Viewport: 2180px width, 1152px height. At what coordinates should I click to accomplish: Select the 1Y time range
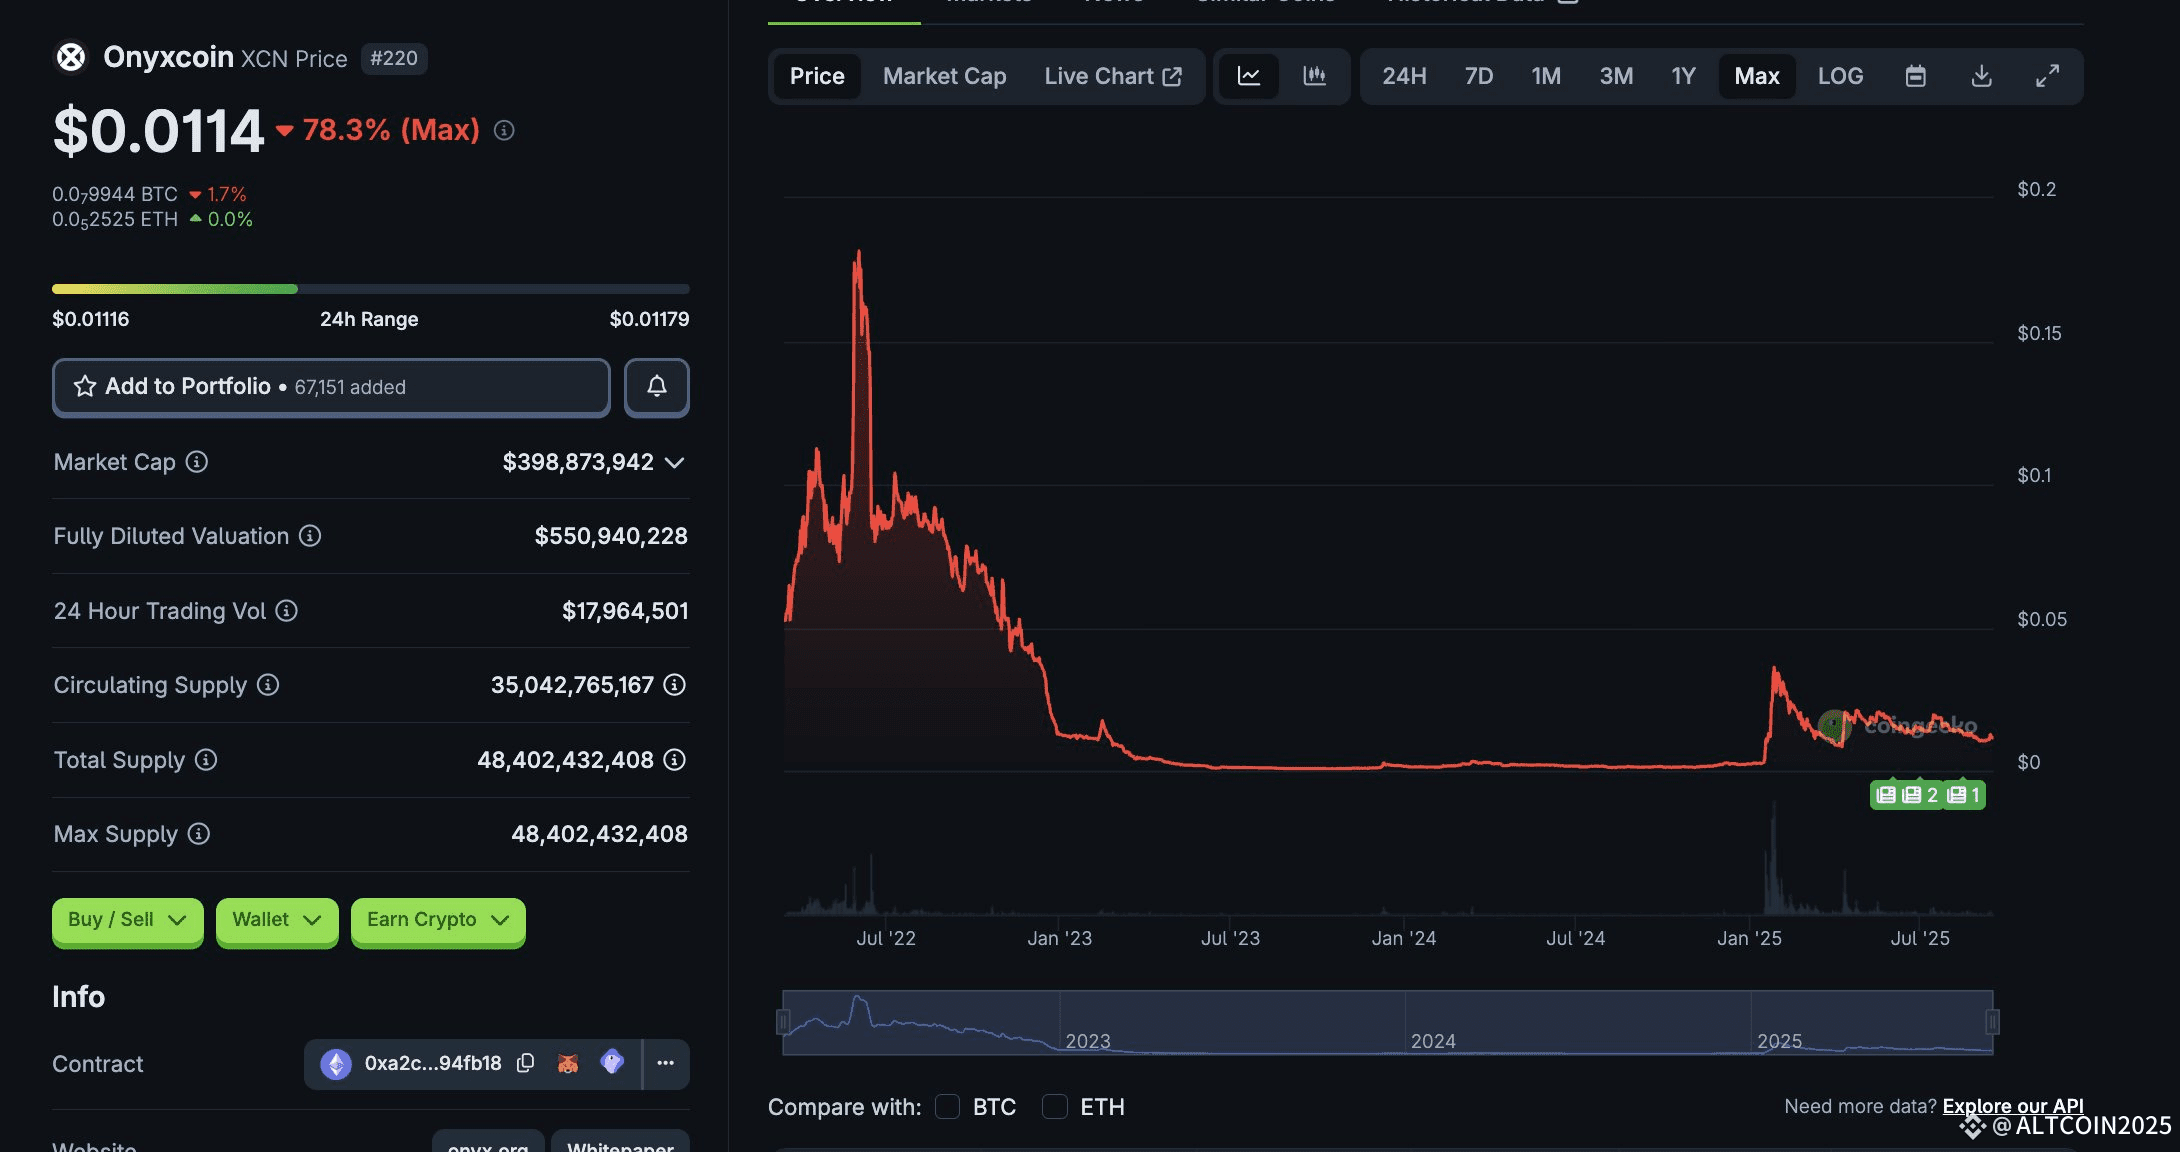[x=1683, y=76]
